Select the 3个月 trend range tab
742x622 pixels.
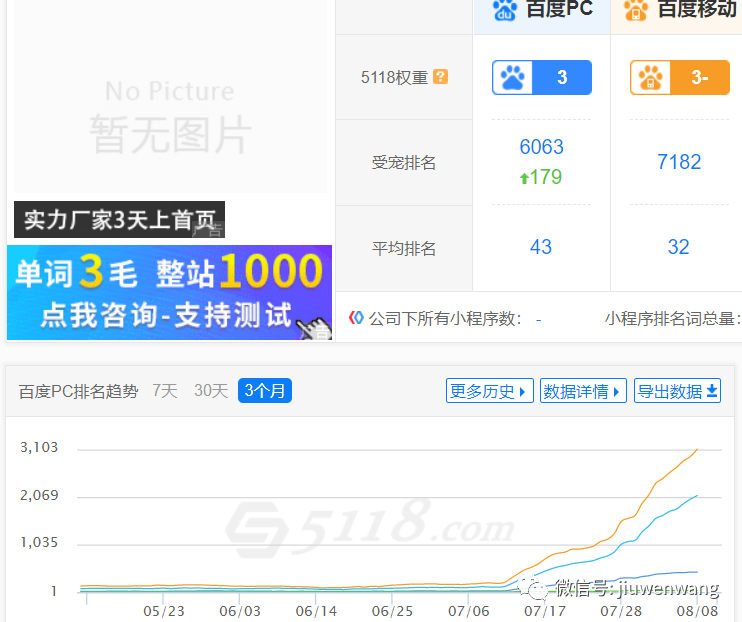265,391
